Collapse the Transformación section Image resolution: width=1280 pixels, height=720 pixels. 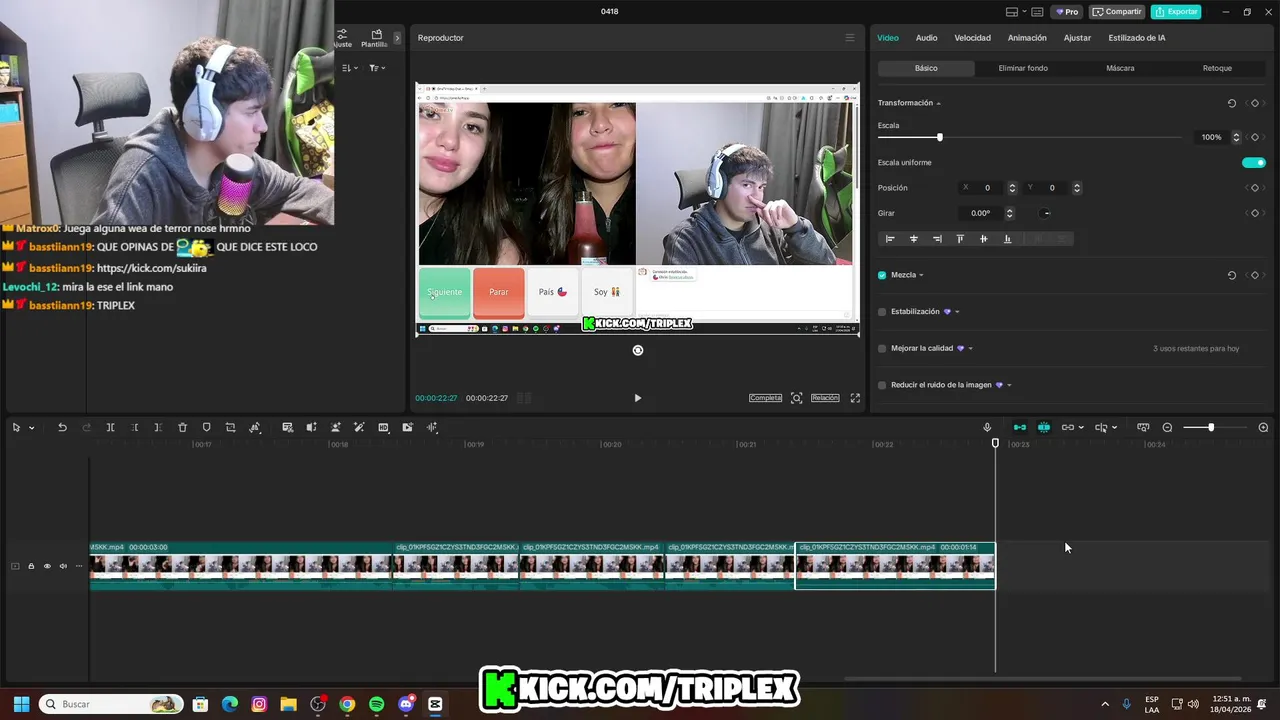click(938, 103)
